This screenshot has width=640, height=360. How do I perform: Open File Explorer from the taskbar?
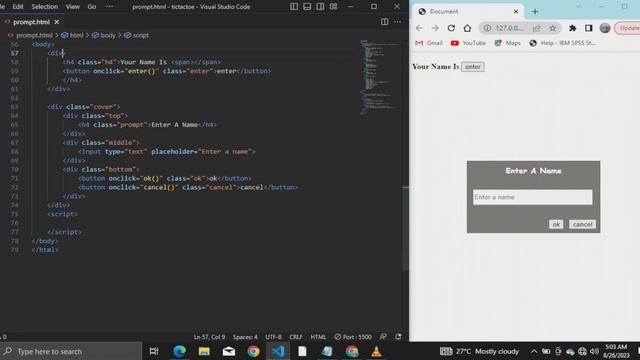tap(204, 351)
